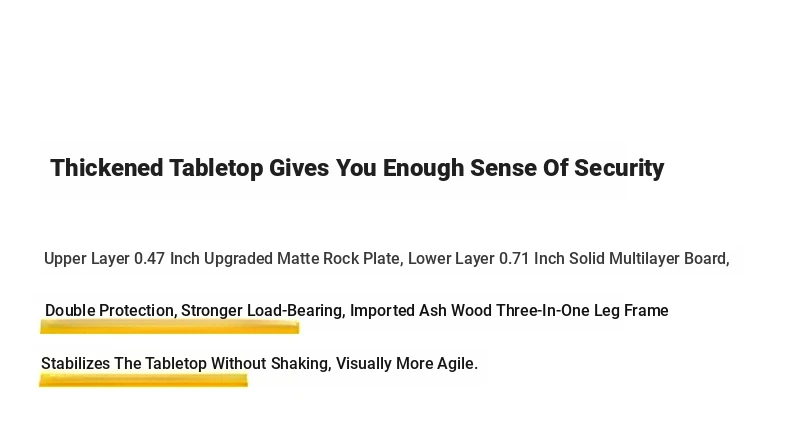Click 'Enough Sense' in the heading

pyautogui.click(x=459, y=168)
